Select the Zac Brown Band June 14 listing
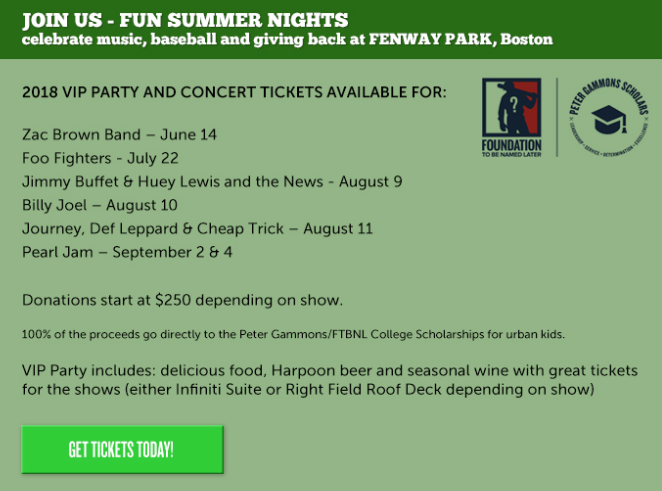 [119, 135]
